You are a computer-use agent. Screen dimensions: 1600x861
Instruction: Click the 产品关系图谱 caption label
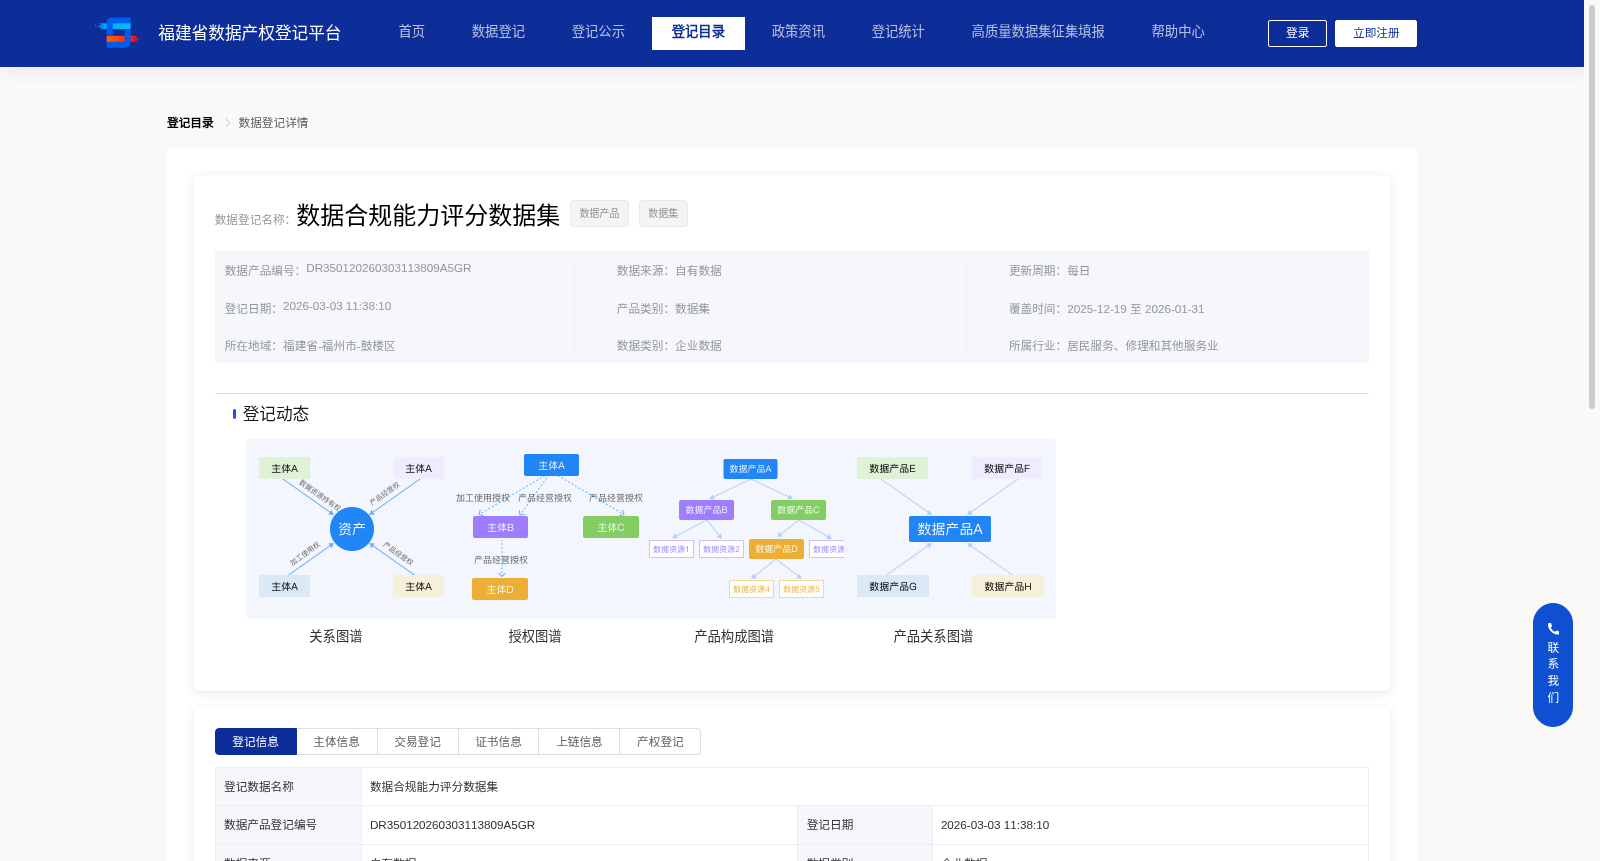(933, 636)
